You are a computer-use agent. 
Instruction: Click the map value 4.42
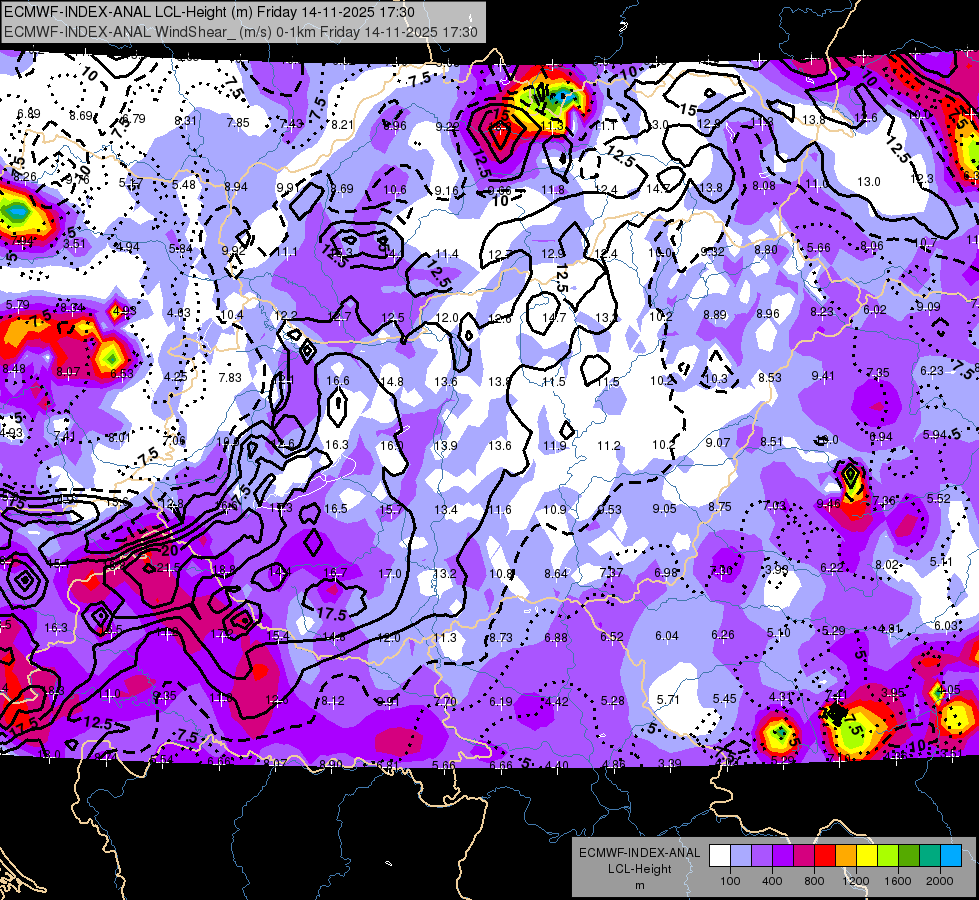click(557, 701)
